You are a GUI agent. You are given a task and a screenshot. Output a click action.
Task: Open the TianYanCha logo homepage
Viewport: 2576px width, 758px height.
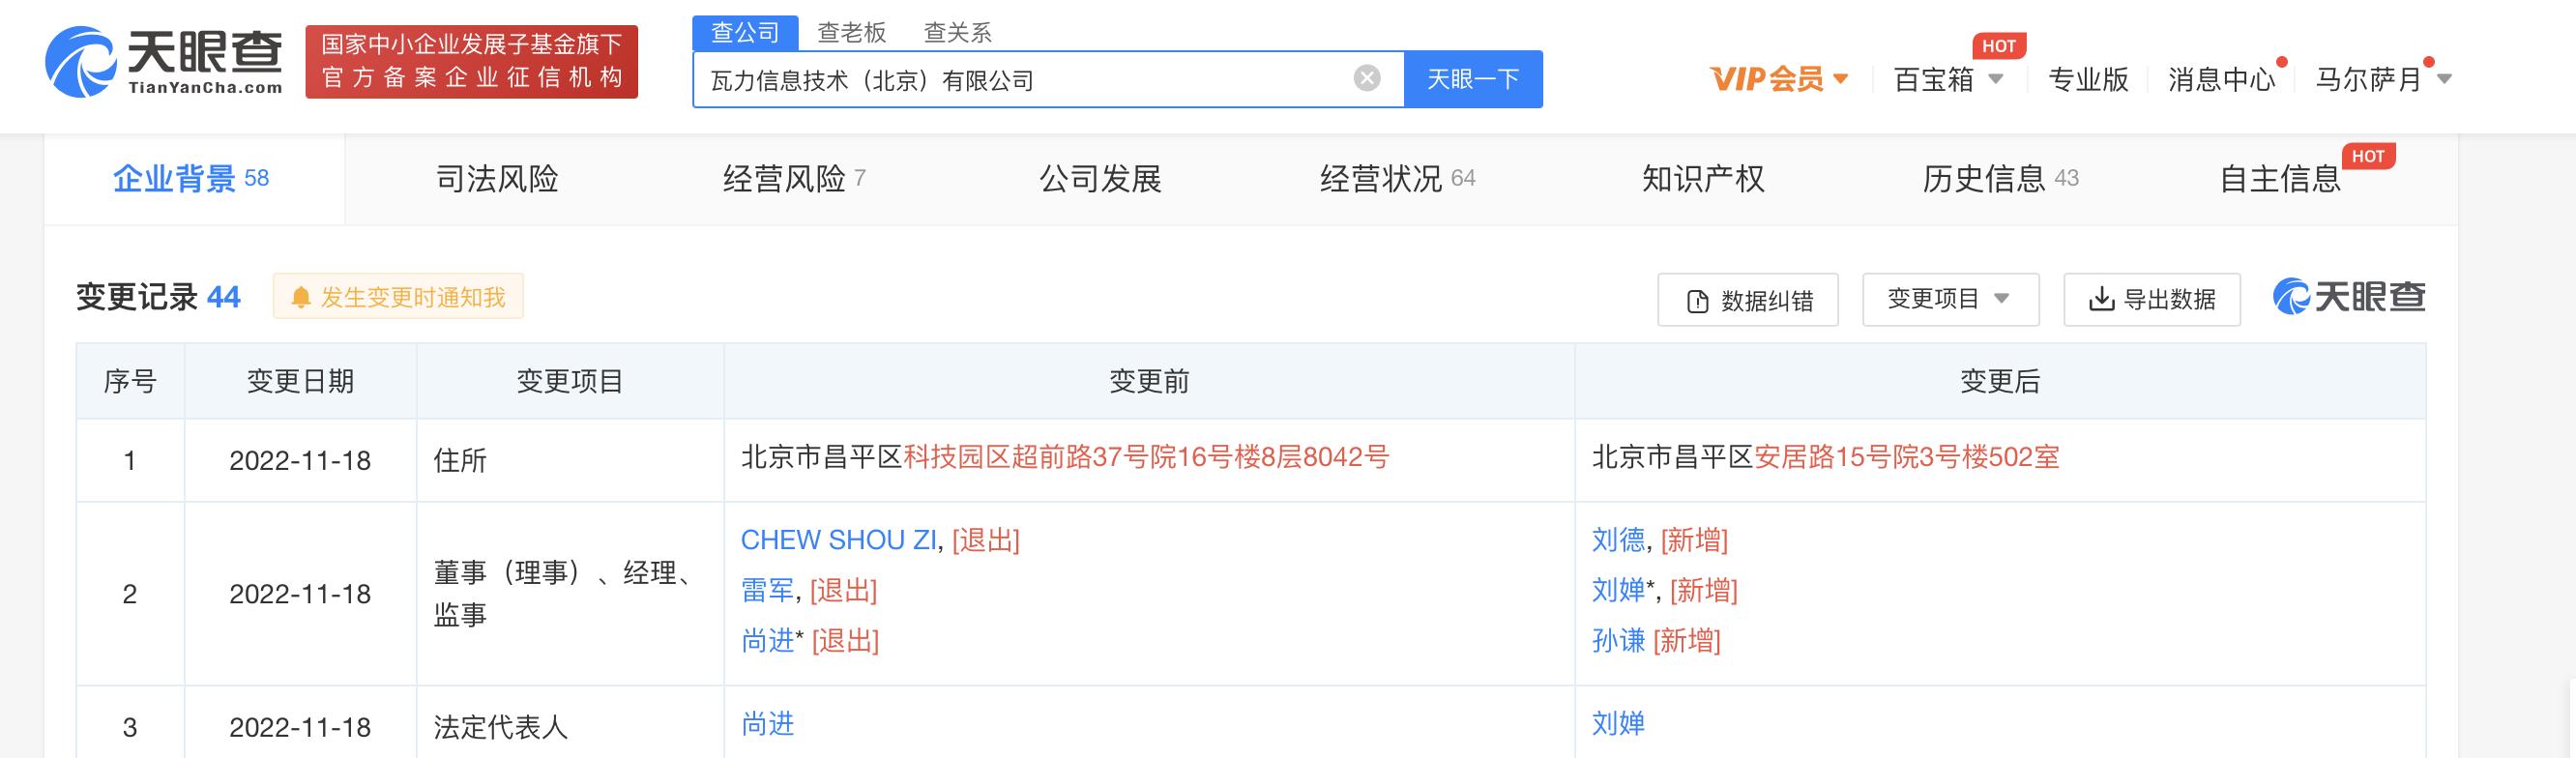[x=164, y=62]
